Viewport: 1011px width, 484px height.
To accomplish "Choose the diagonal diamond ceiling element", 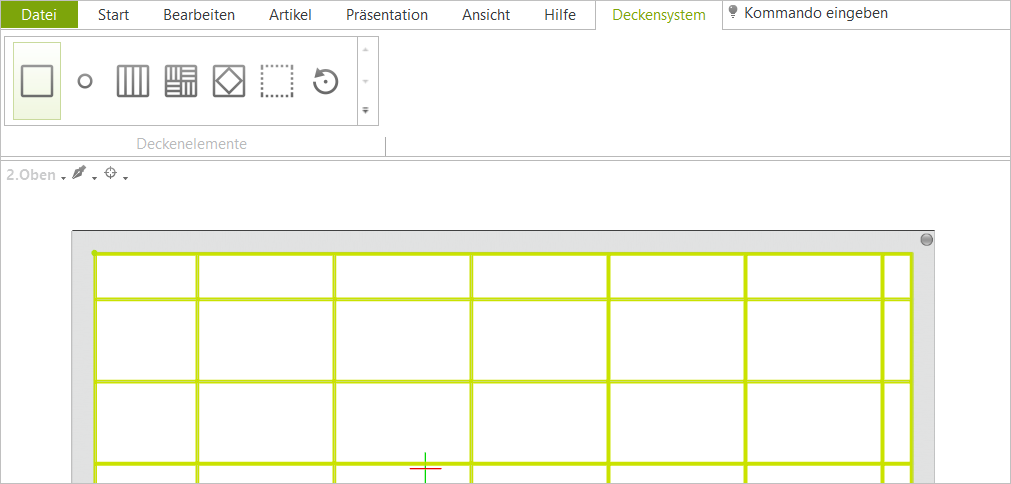I will pyautogui.click(x=229, y=81).
